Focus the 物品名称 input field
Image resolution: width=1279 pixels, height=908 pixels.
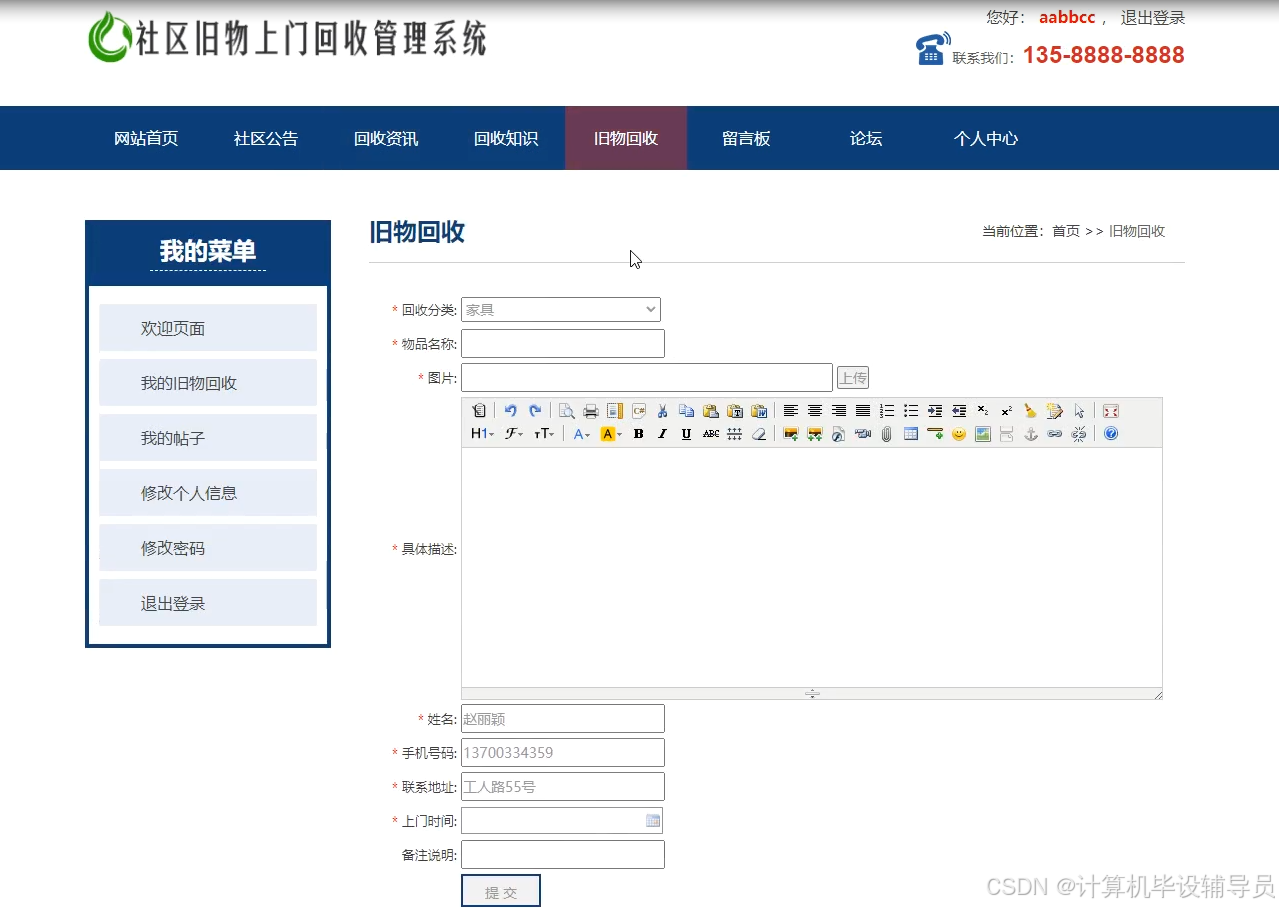tap(563, 343)
